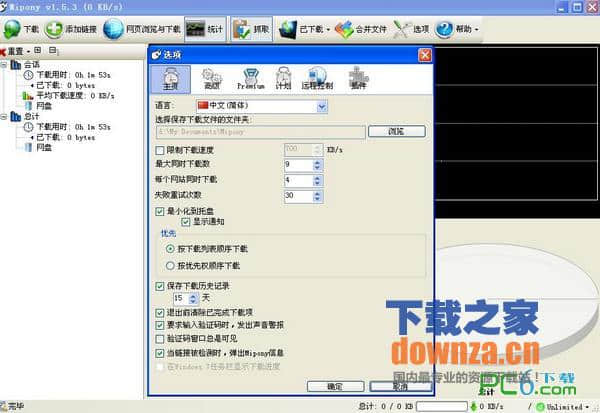This screenshot has height=413, width=600.
Task: Click the 合并文件 join files icon
Action: point(344,29)
